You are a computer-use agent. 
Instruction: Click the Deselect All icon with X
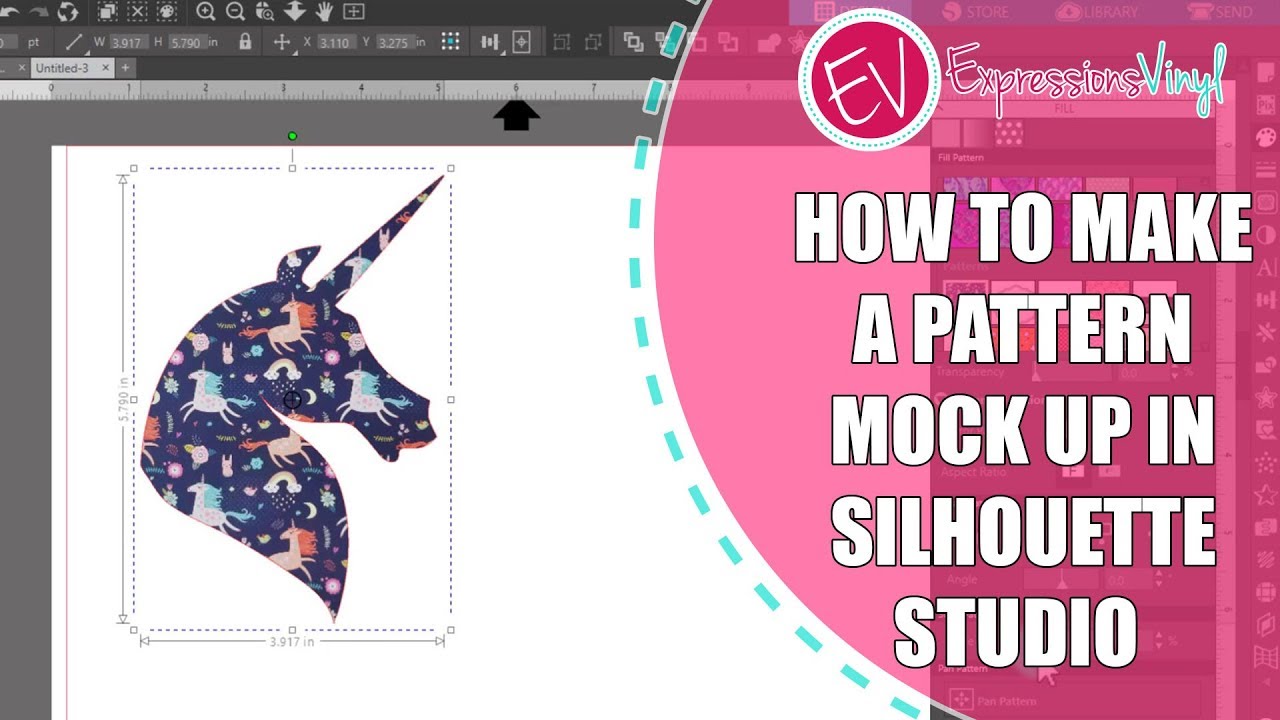(x=138, y=12)
